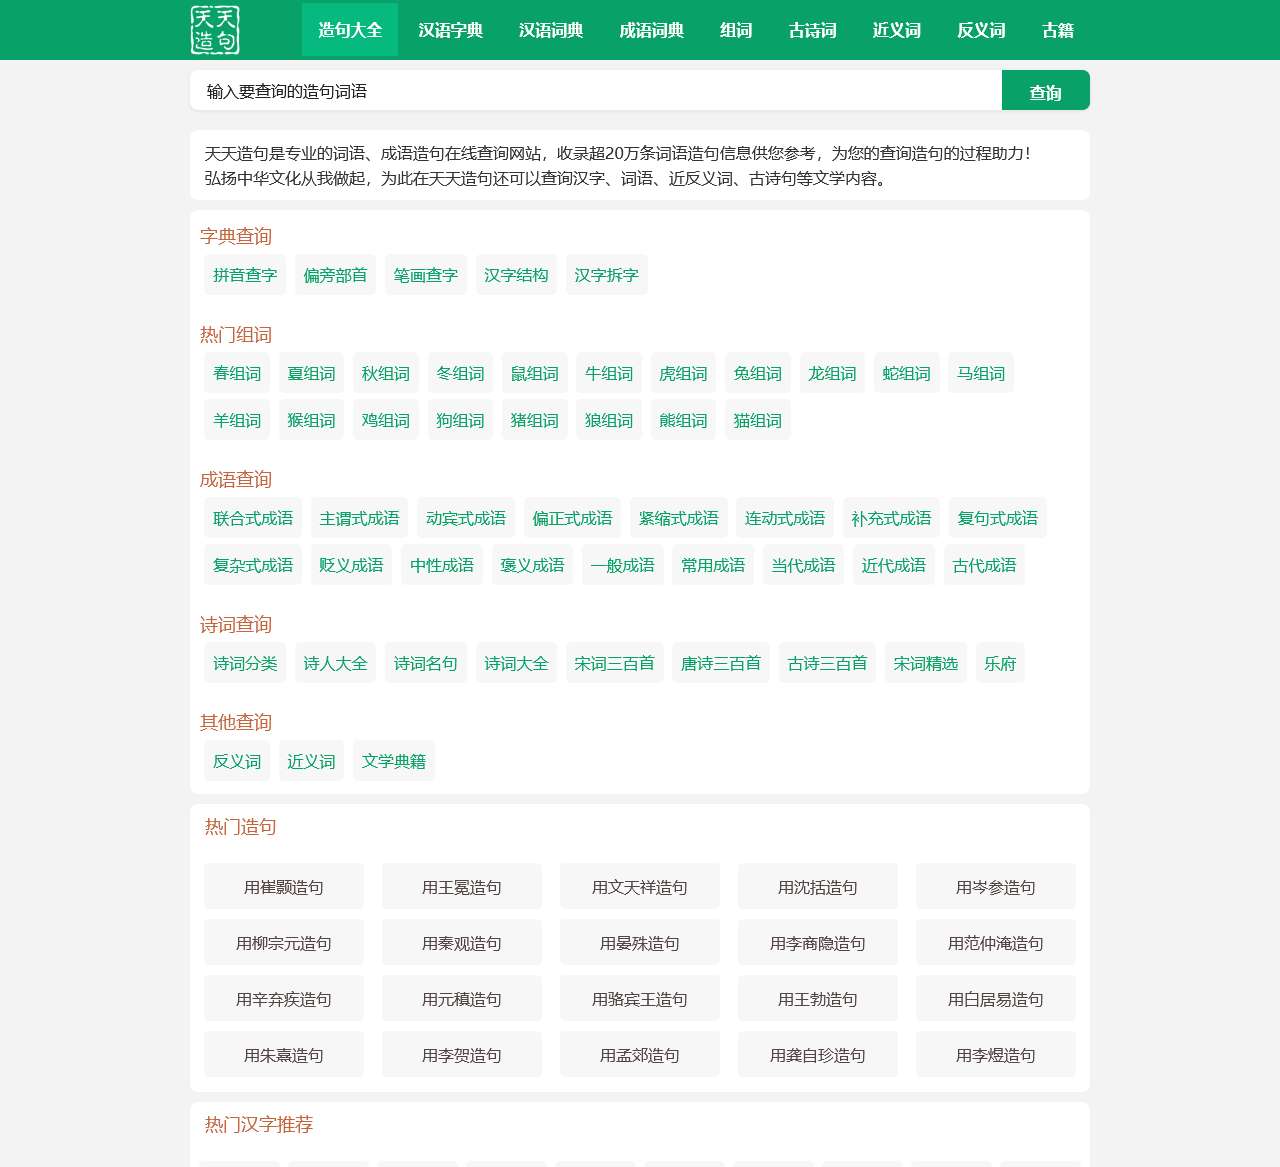Select the 用范仲淹造句 button
This screenshot has width=1280, height=1167.
(x=995, y=943)
